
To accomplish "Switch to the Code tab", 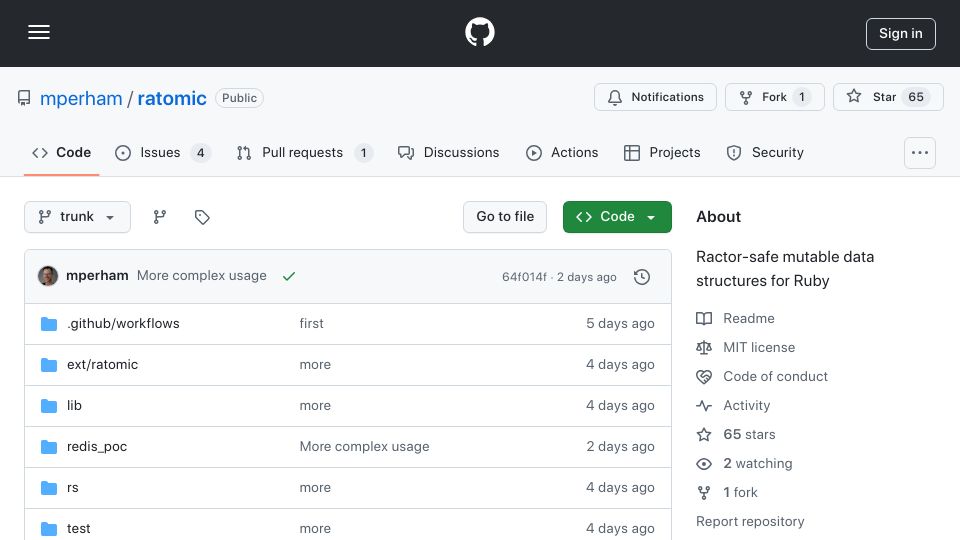I will [61, 152].
